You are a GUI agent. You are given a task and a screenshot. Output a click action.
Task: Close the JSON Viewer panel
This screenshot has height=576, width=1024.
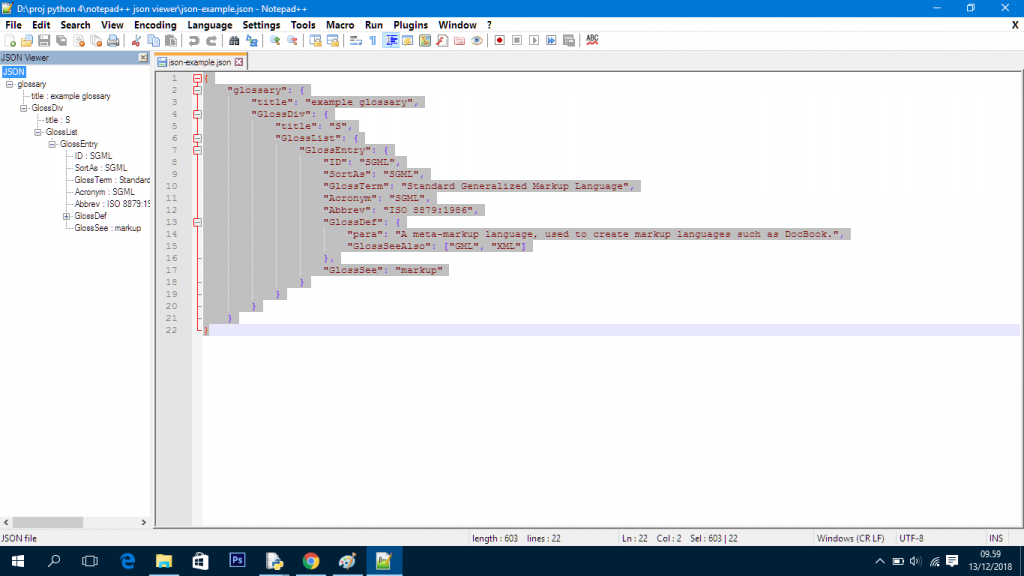[142, 58]
